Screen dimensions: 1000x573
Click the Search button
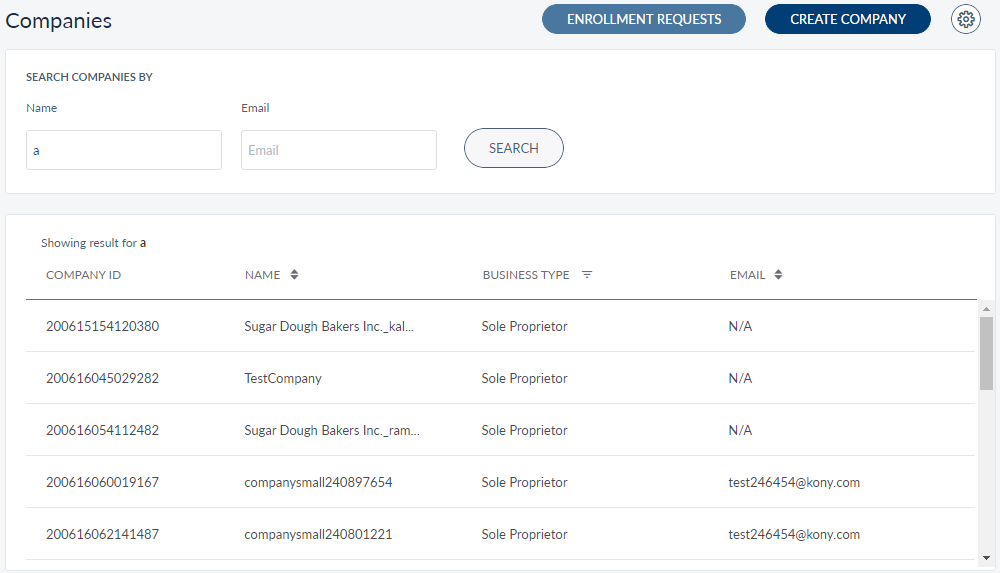(x=513, y=148)
